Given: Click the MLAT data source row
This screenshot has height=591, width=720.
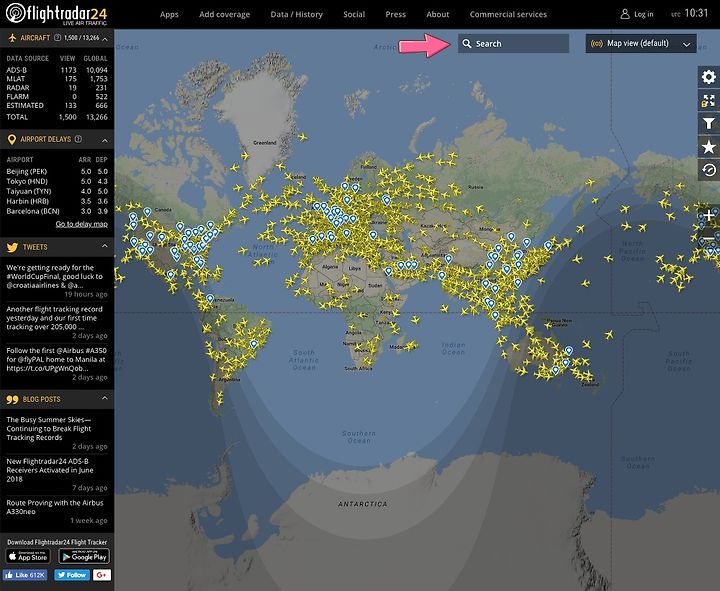Looking at the screenshot, I should pos(57,79).
